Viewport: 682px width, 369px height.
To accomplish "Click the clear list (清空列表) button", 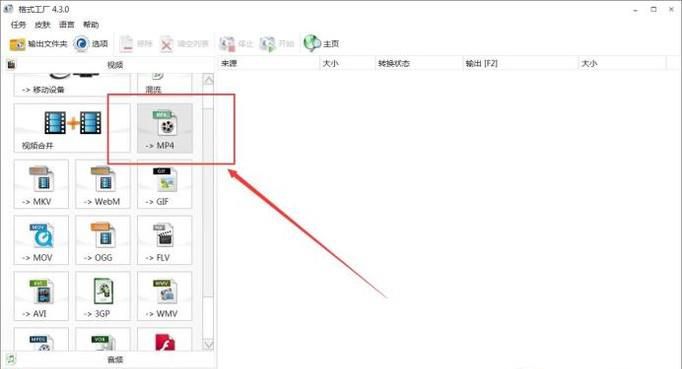I will coord(184,44).
